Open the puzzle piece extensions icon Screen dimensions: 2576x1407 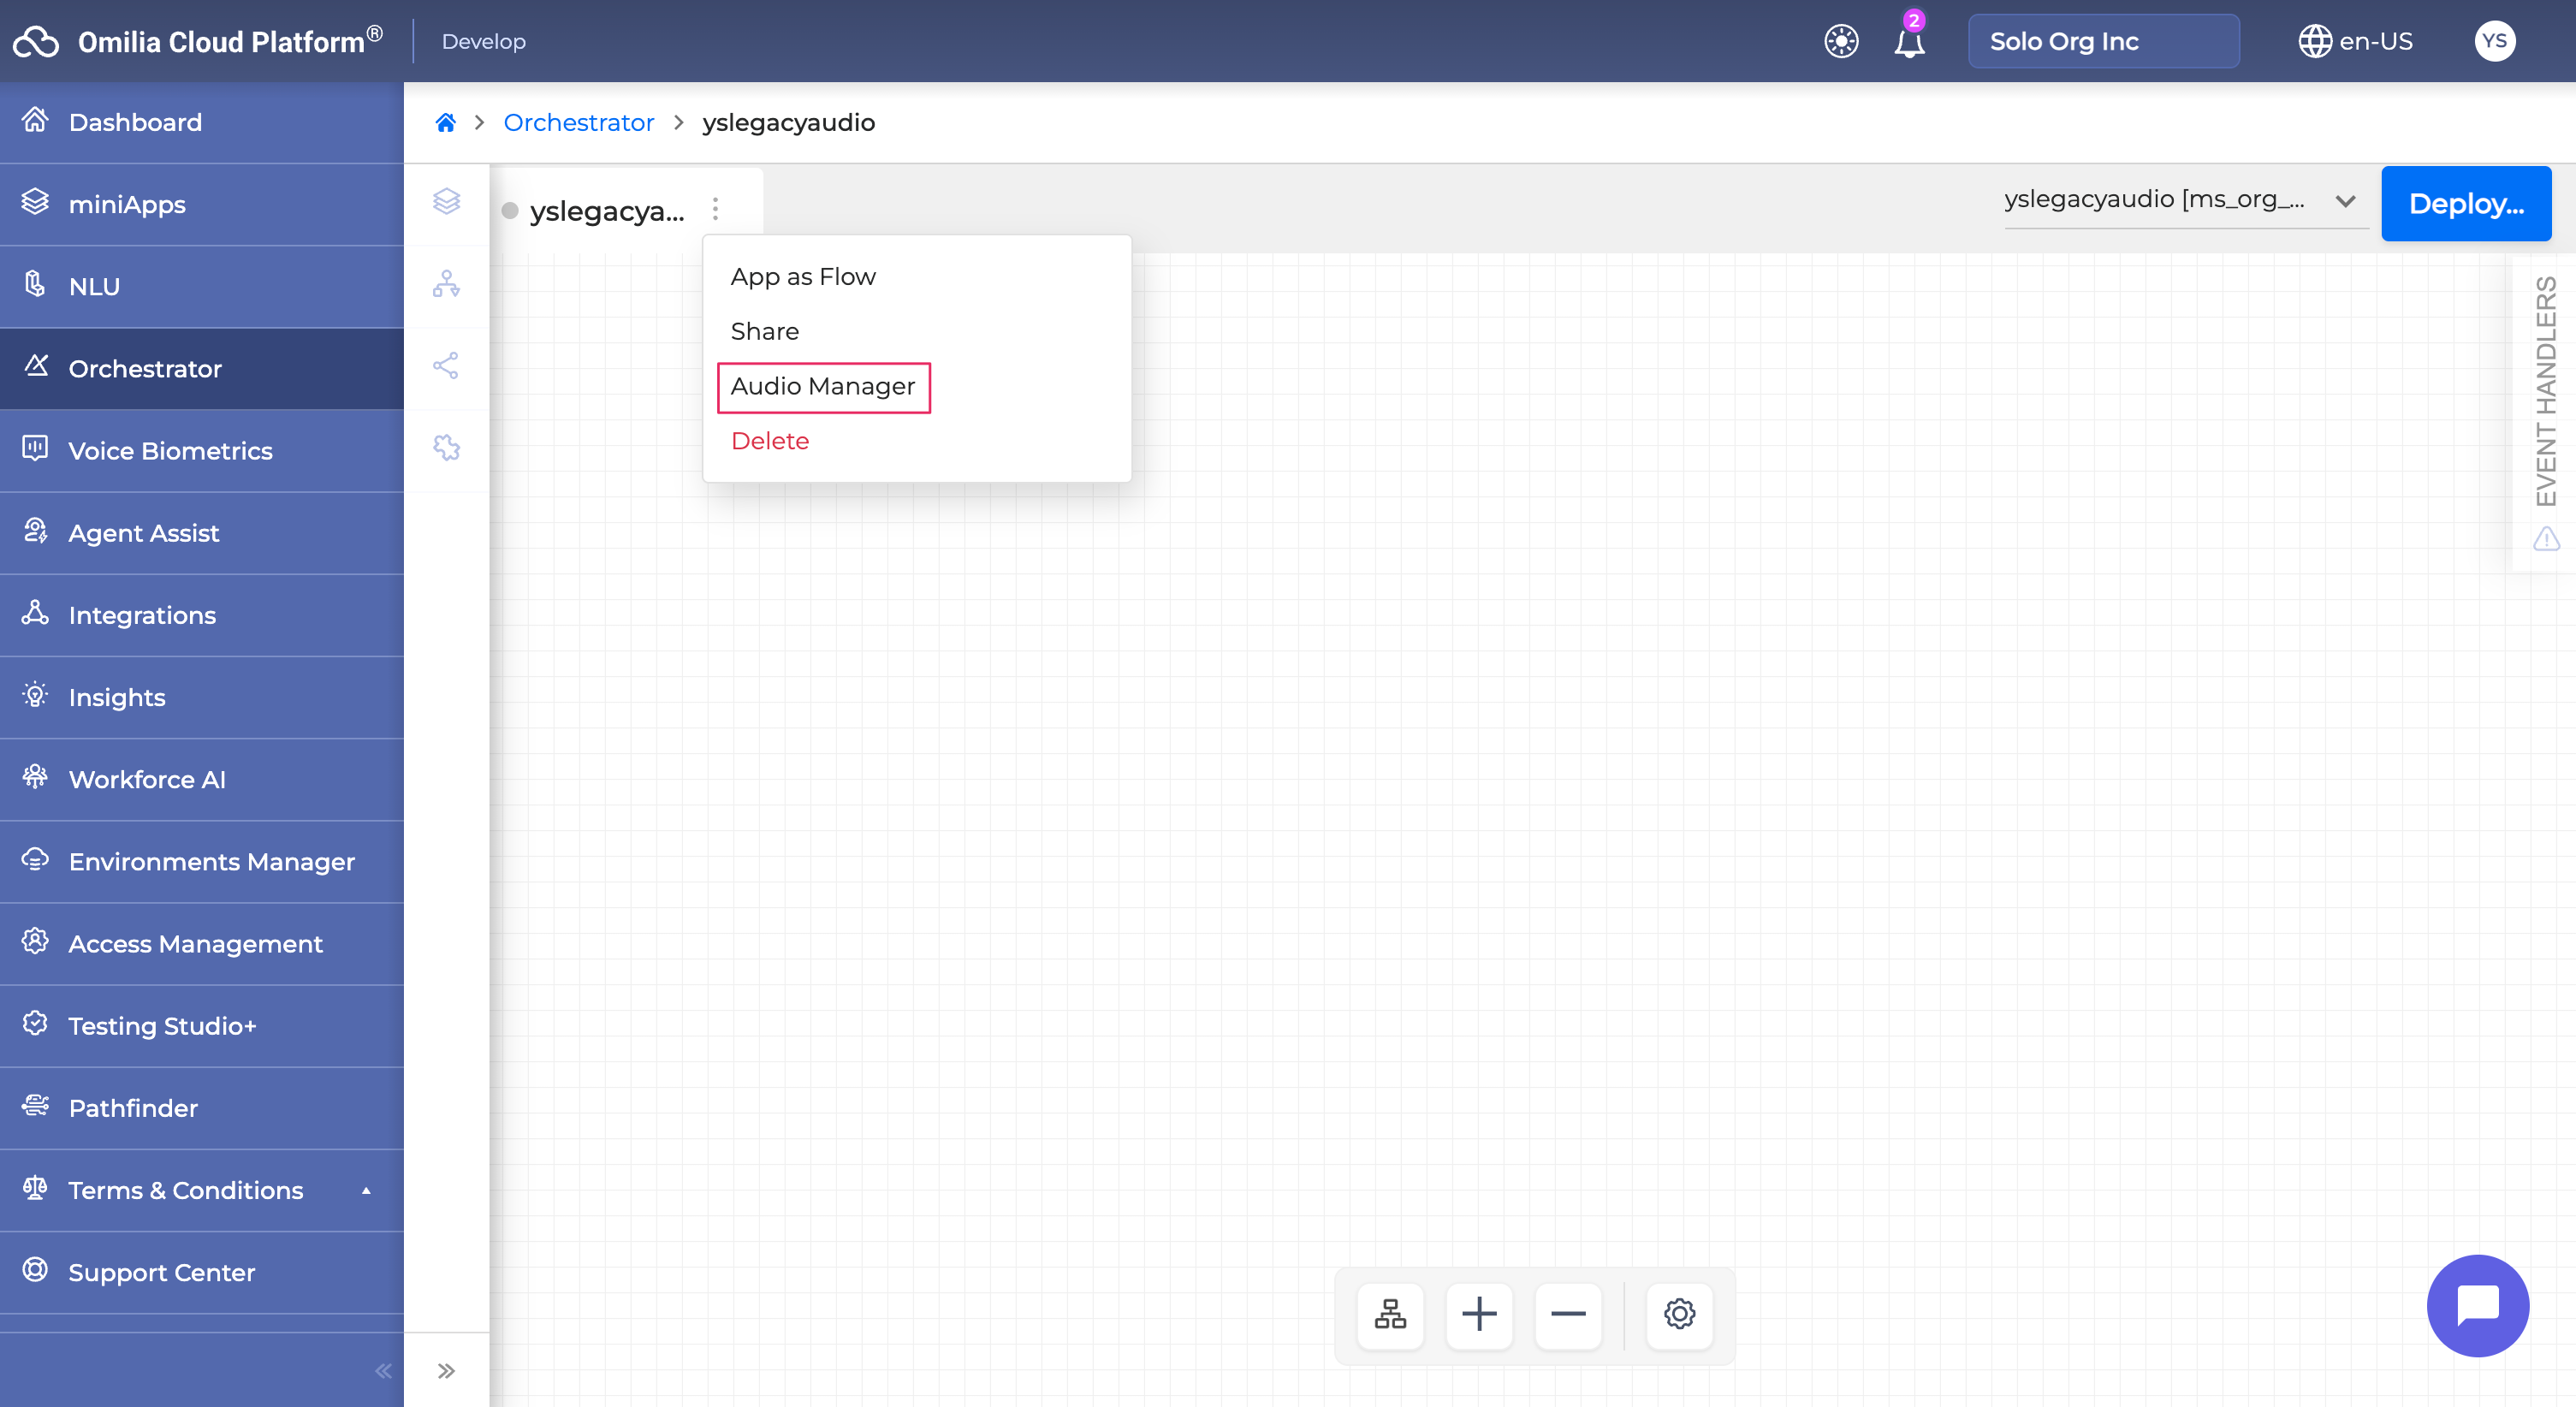tap(446, 447)
